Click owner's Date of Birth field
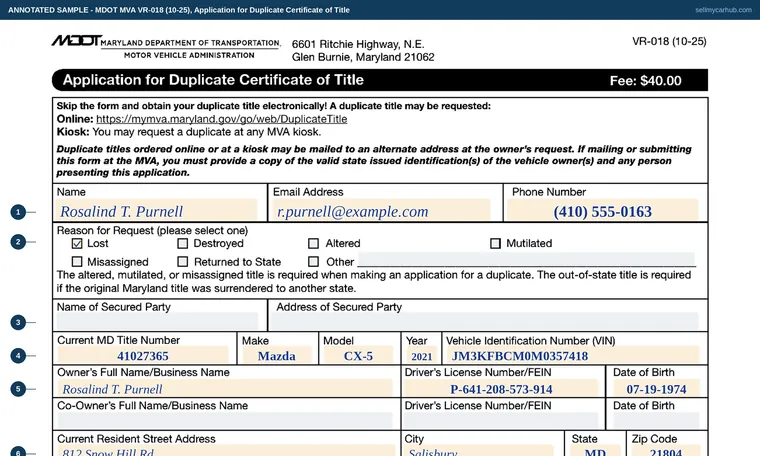Image resolution: width=760 pixels, height=456 pixels. click(656, 389)
